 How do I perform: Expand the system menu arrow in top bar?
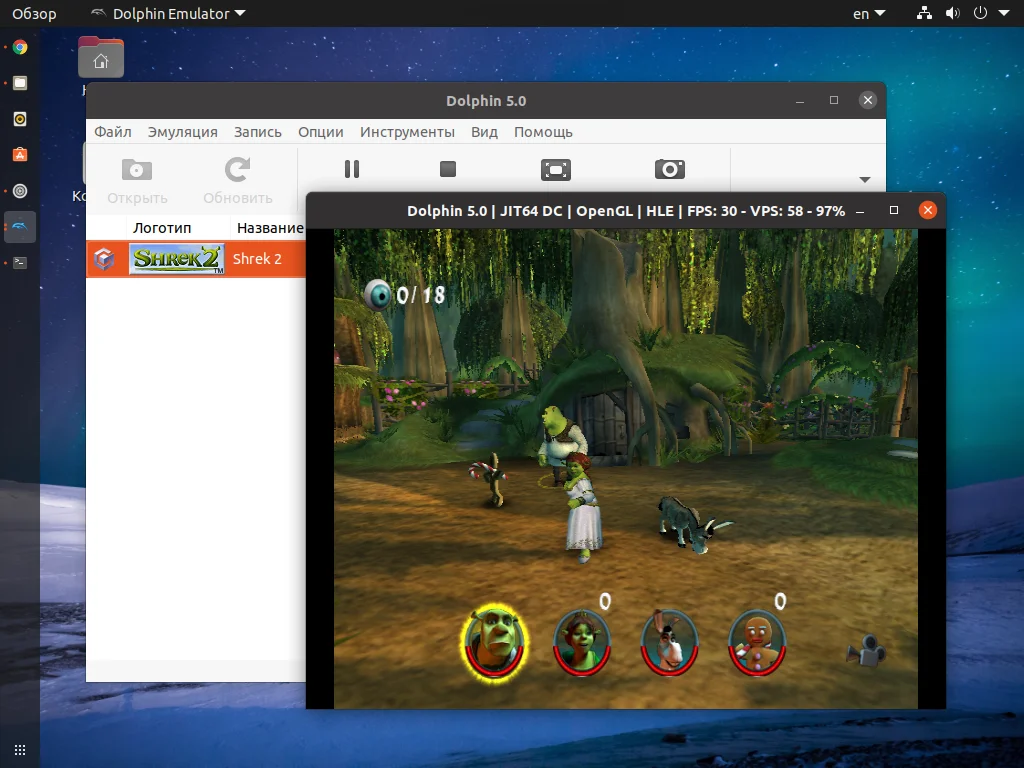(x=1004, y=13)
